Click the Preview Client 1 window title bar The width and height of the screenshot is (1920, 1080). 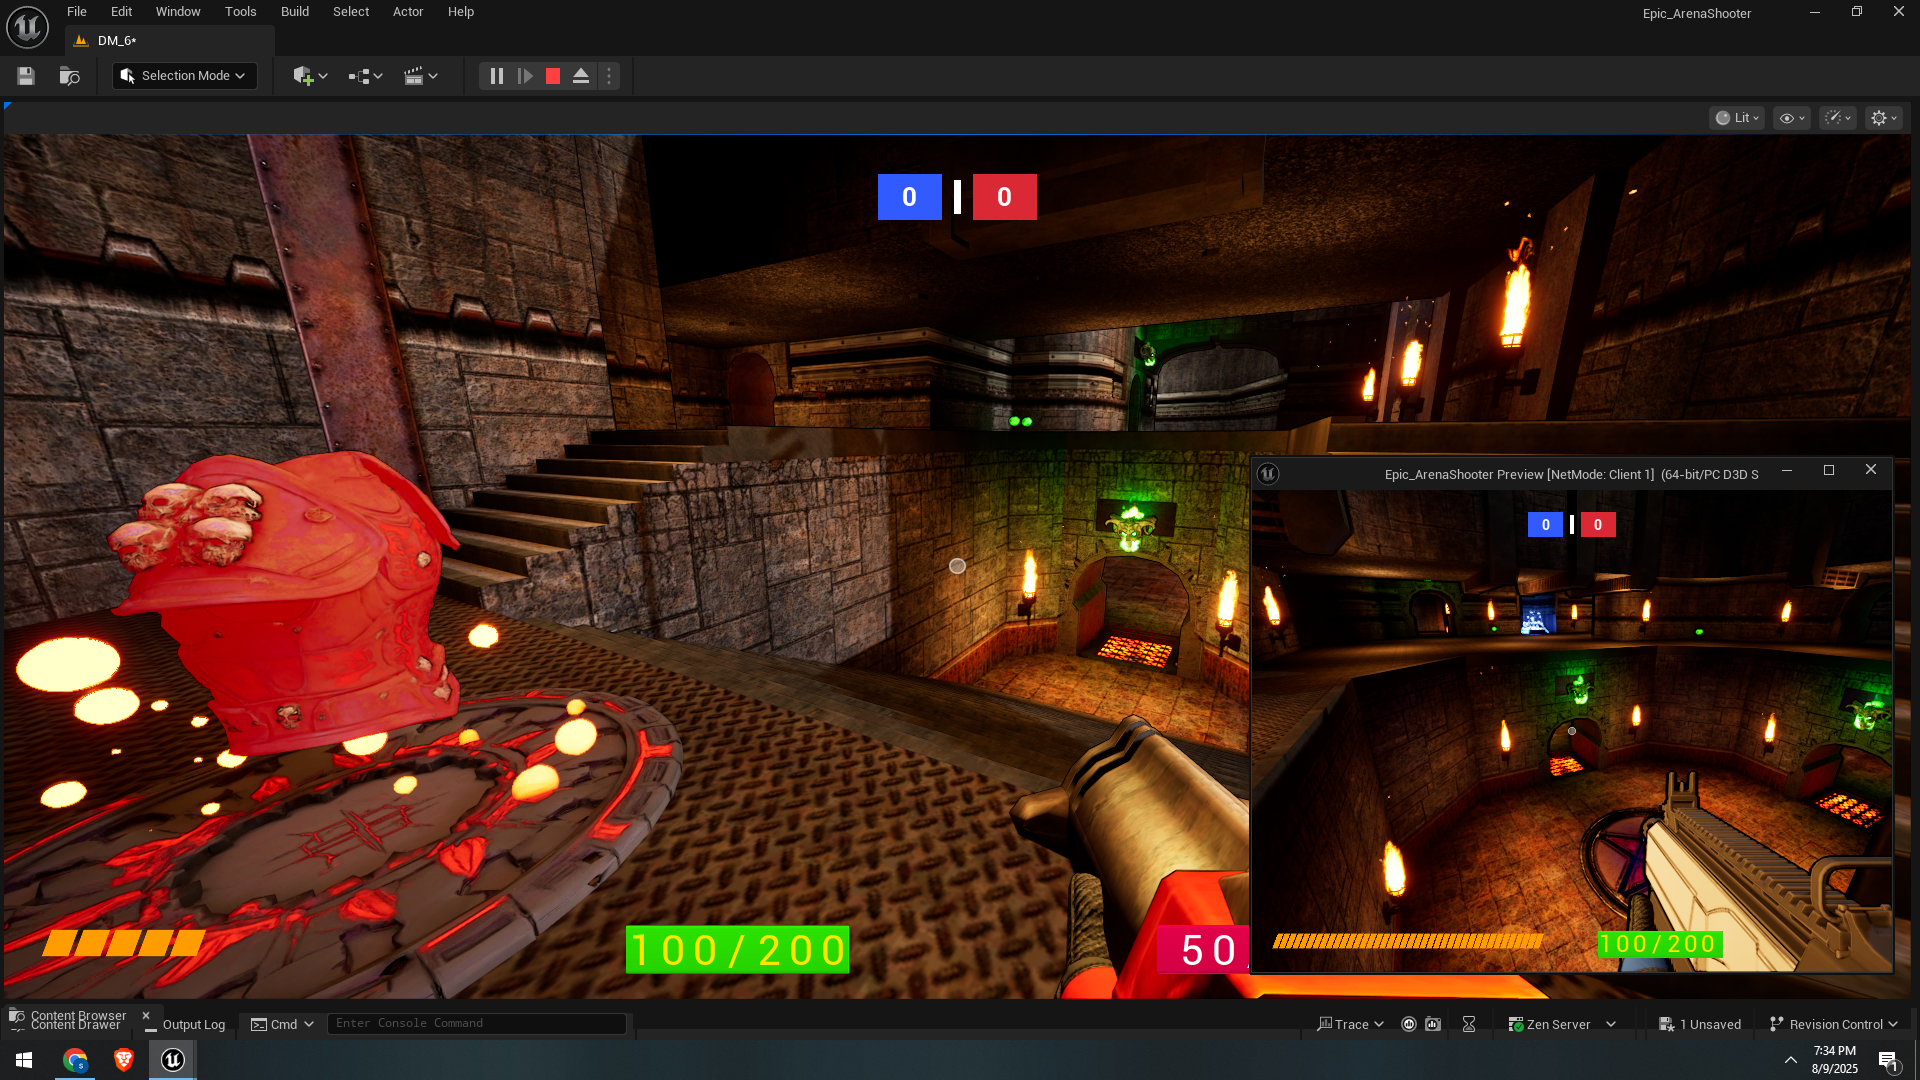[x=1571, y=474]
